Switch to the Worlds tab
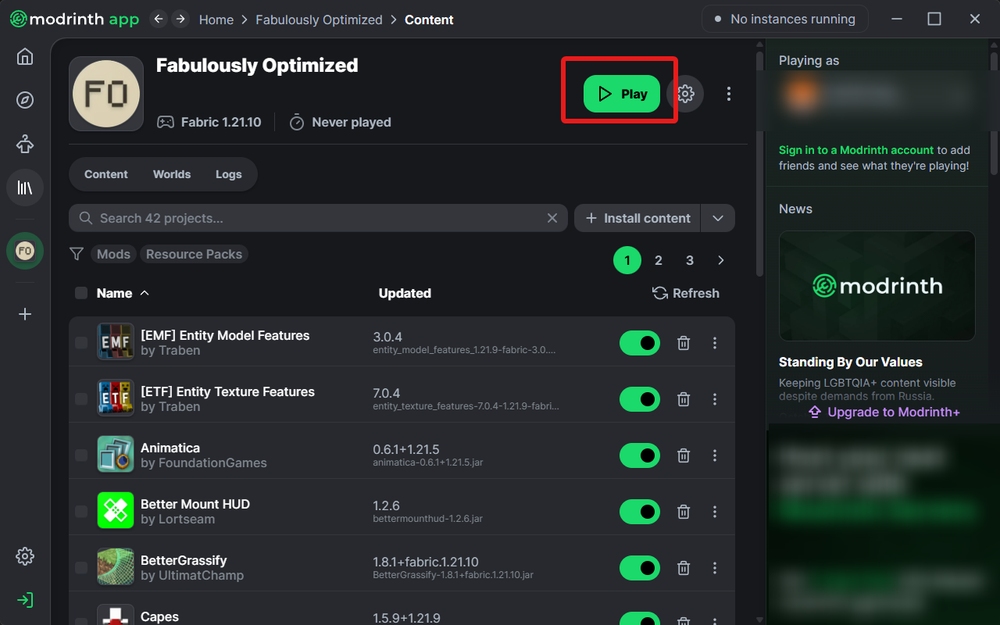 171,174
